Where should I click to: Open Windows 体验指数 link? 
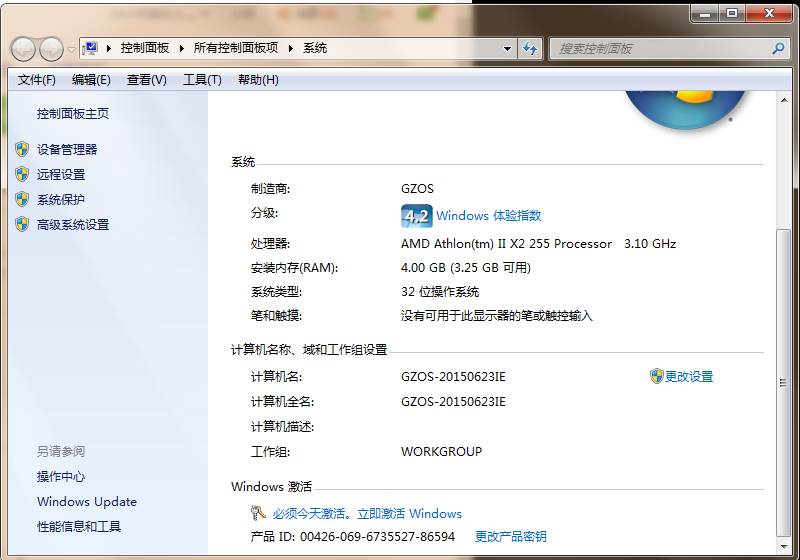coord(488,216)
